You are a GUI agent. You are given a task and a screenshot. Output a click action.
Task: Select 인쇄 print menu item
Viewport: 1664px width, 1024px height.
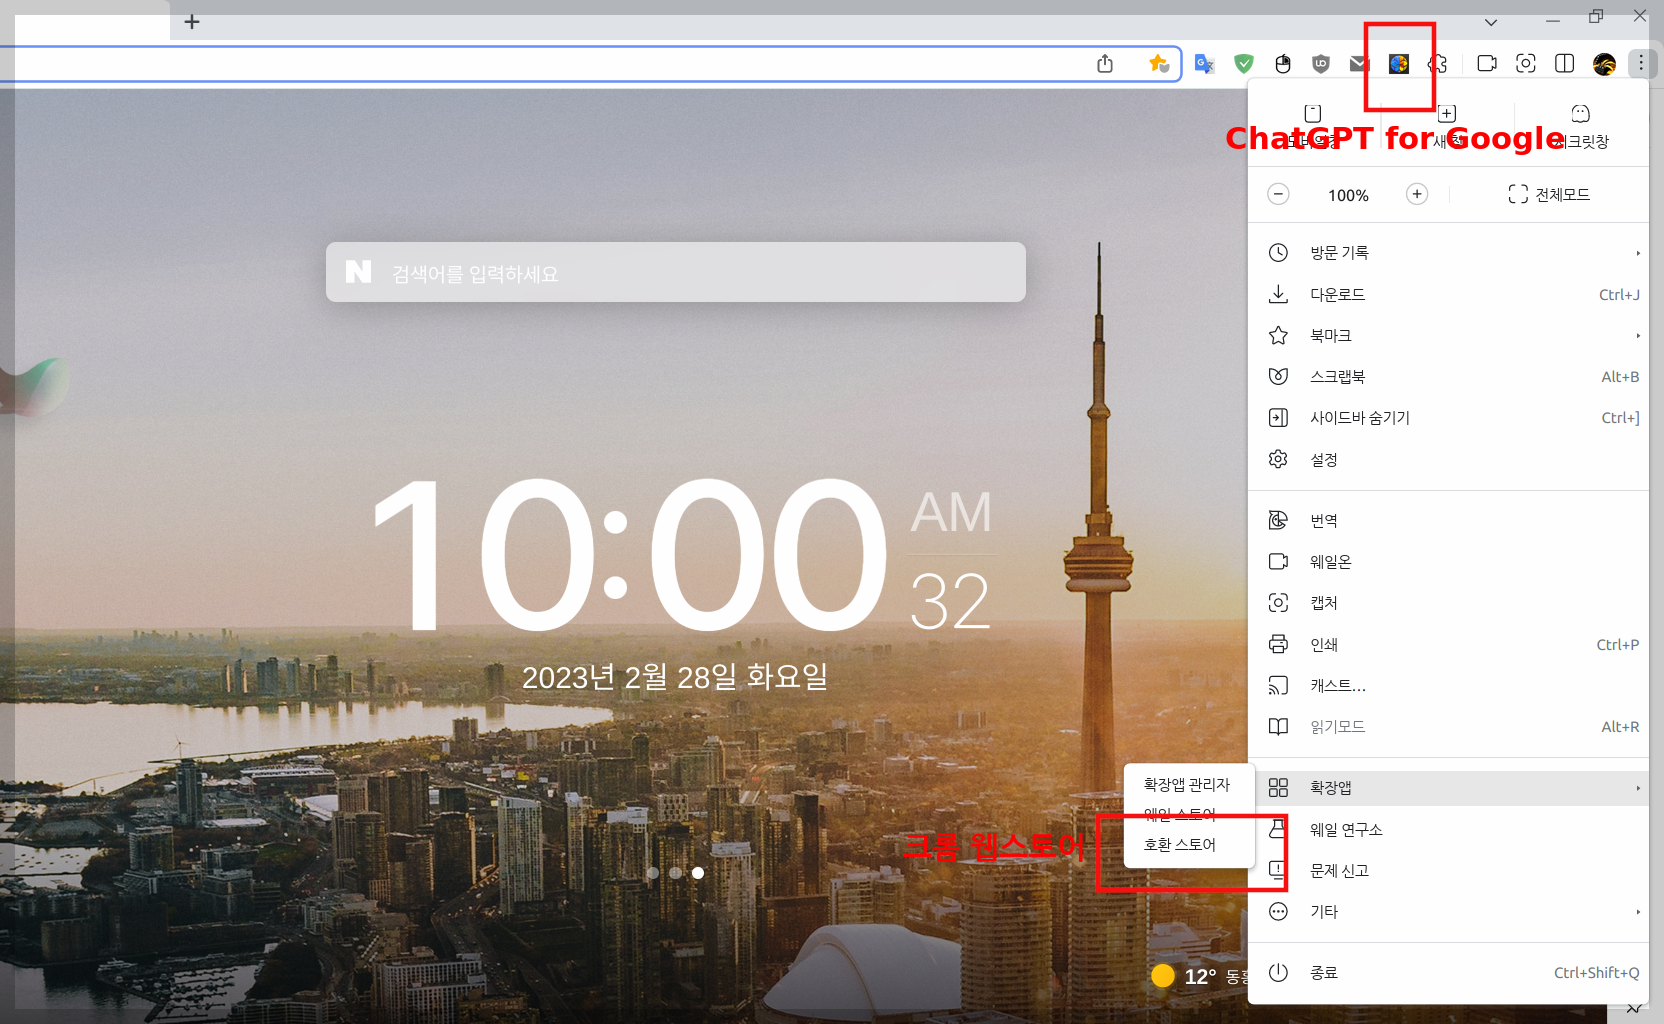pyautogui.click(x=1448, y=644)
